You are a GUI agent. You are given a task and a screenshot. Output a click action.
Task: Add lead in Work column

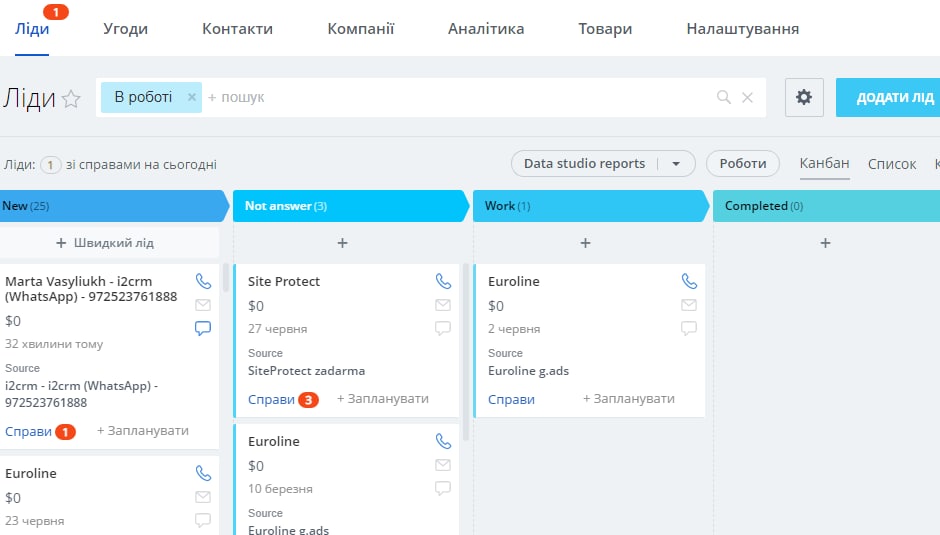pyautogui.click(x=585, y=243)
